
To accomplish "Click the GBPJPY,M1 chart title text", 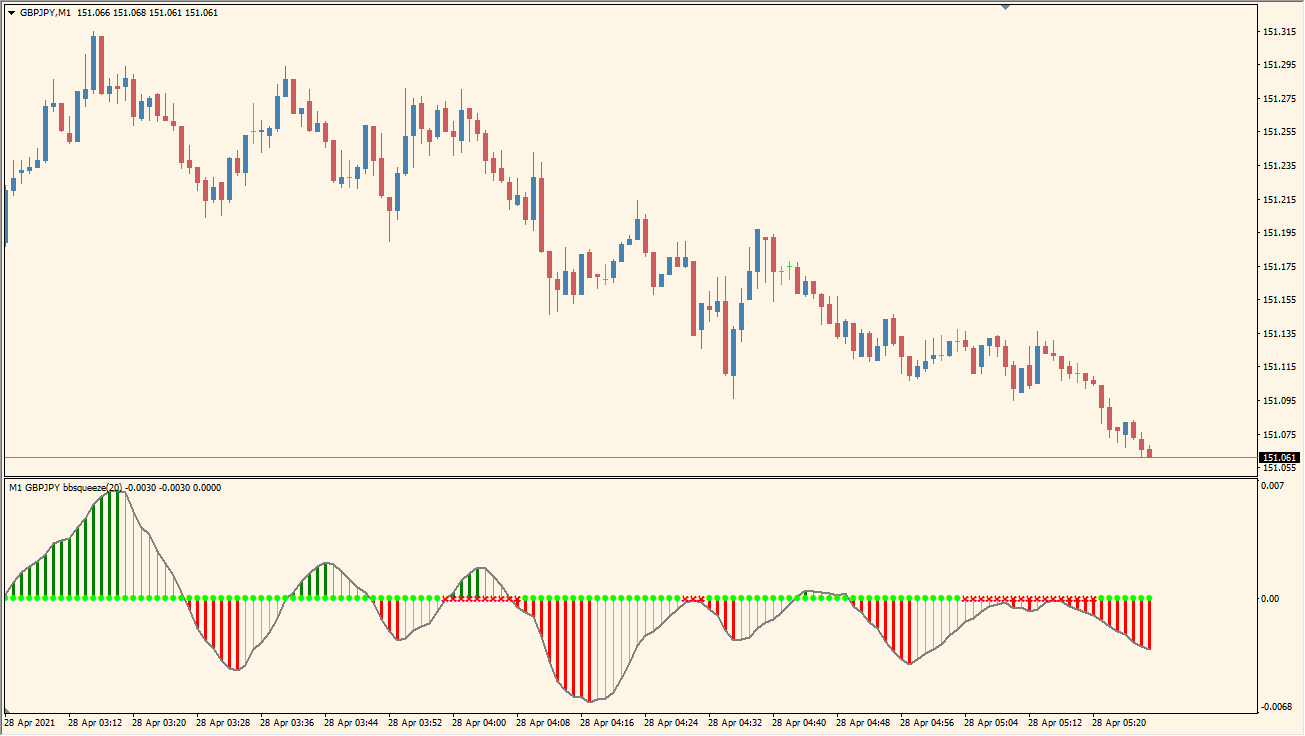I will (x=45, y=13).
